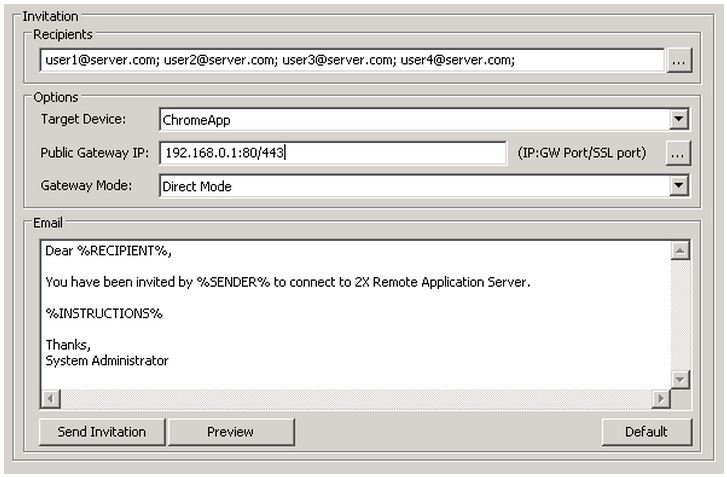Click the '(IP:GW Port/SSL port)' hint text
Viewport: 727px width, 477px height.
[x=582, y=153]
